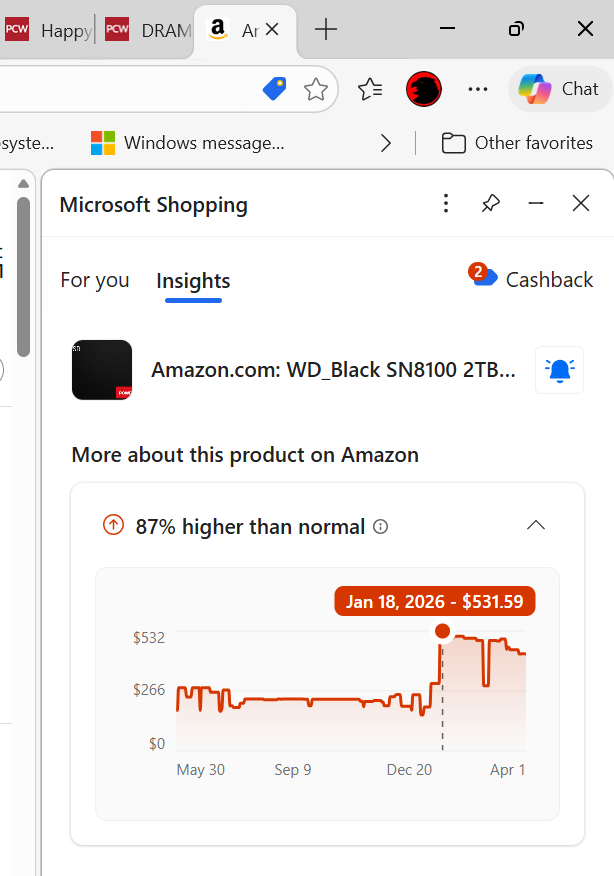Open the favorites list icon

point(371,90)
